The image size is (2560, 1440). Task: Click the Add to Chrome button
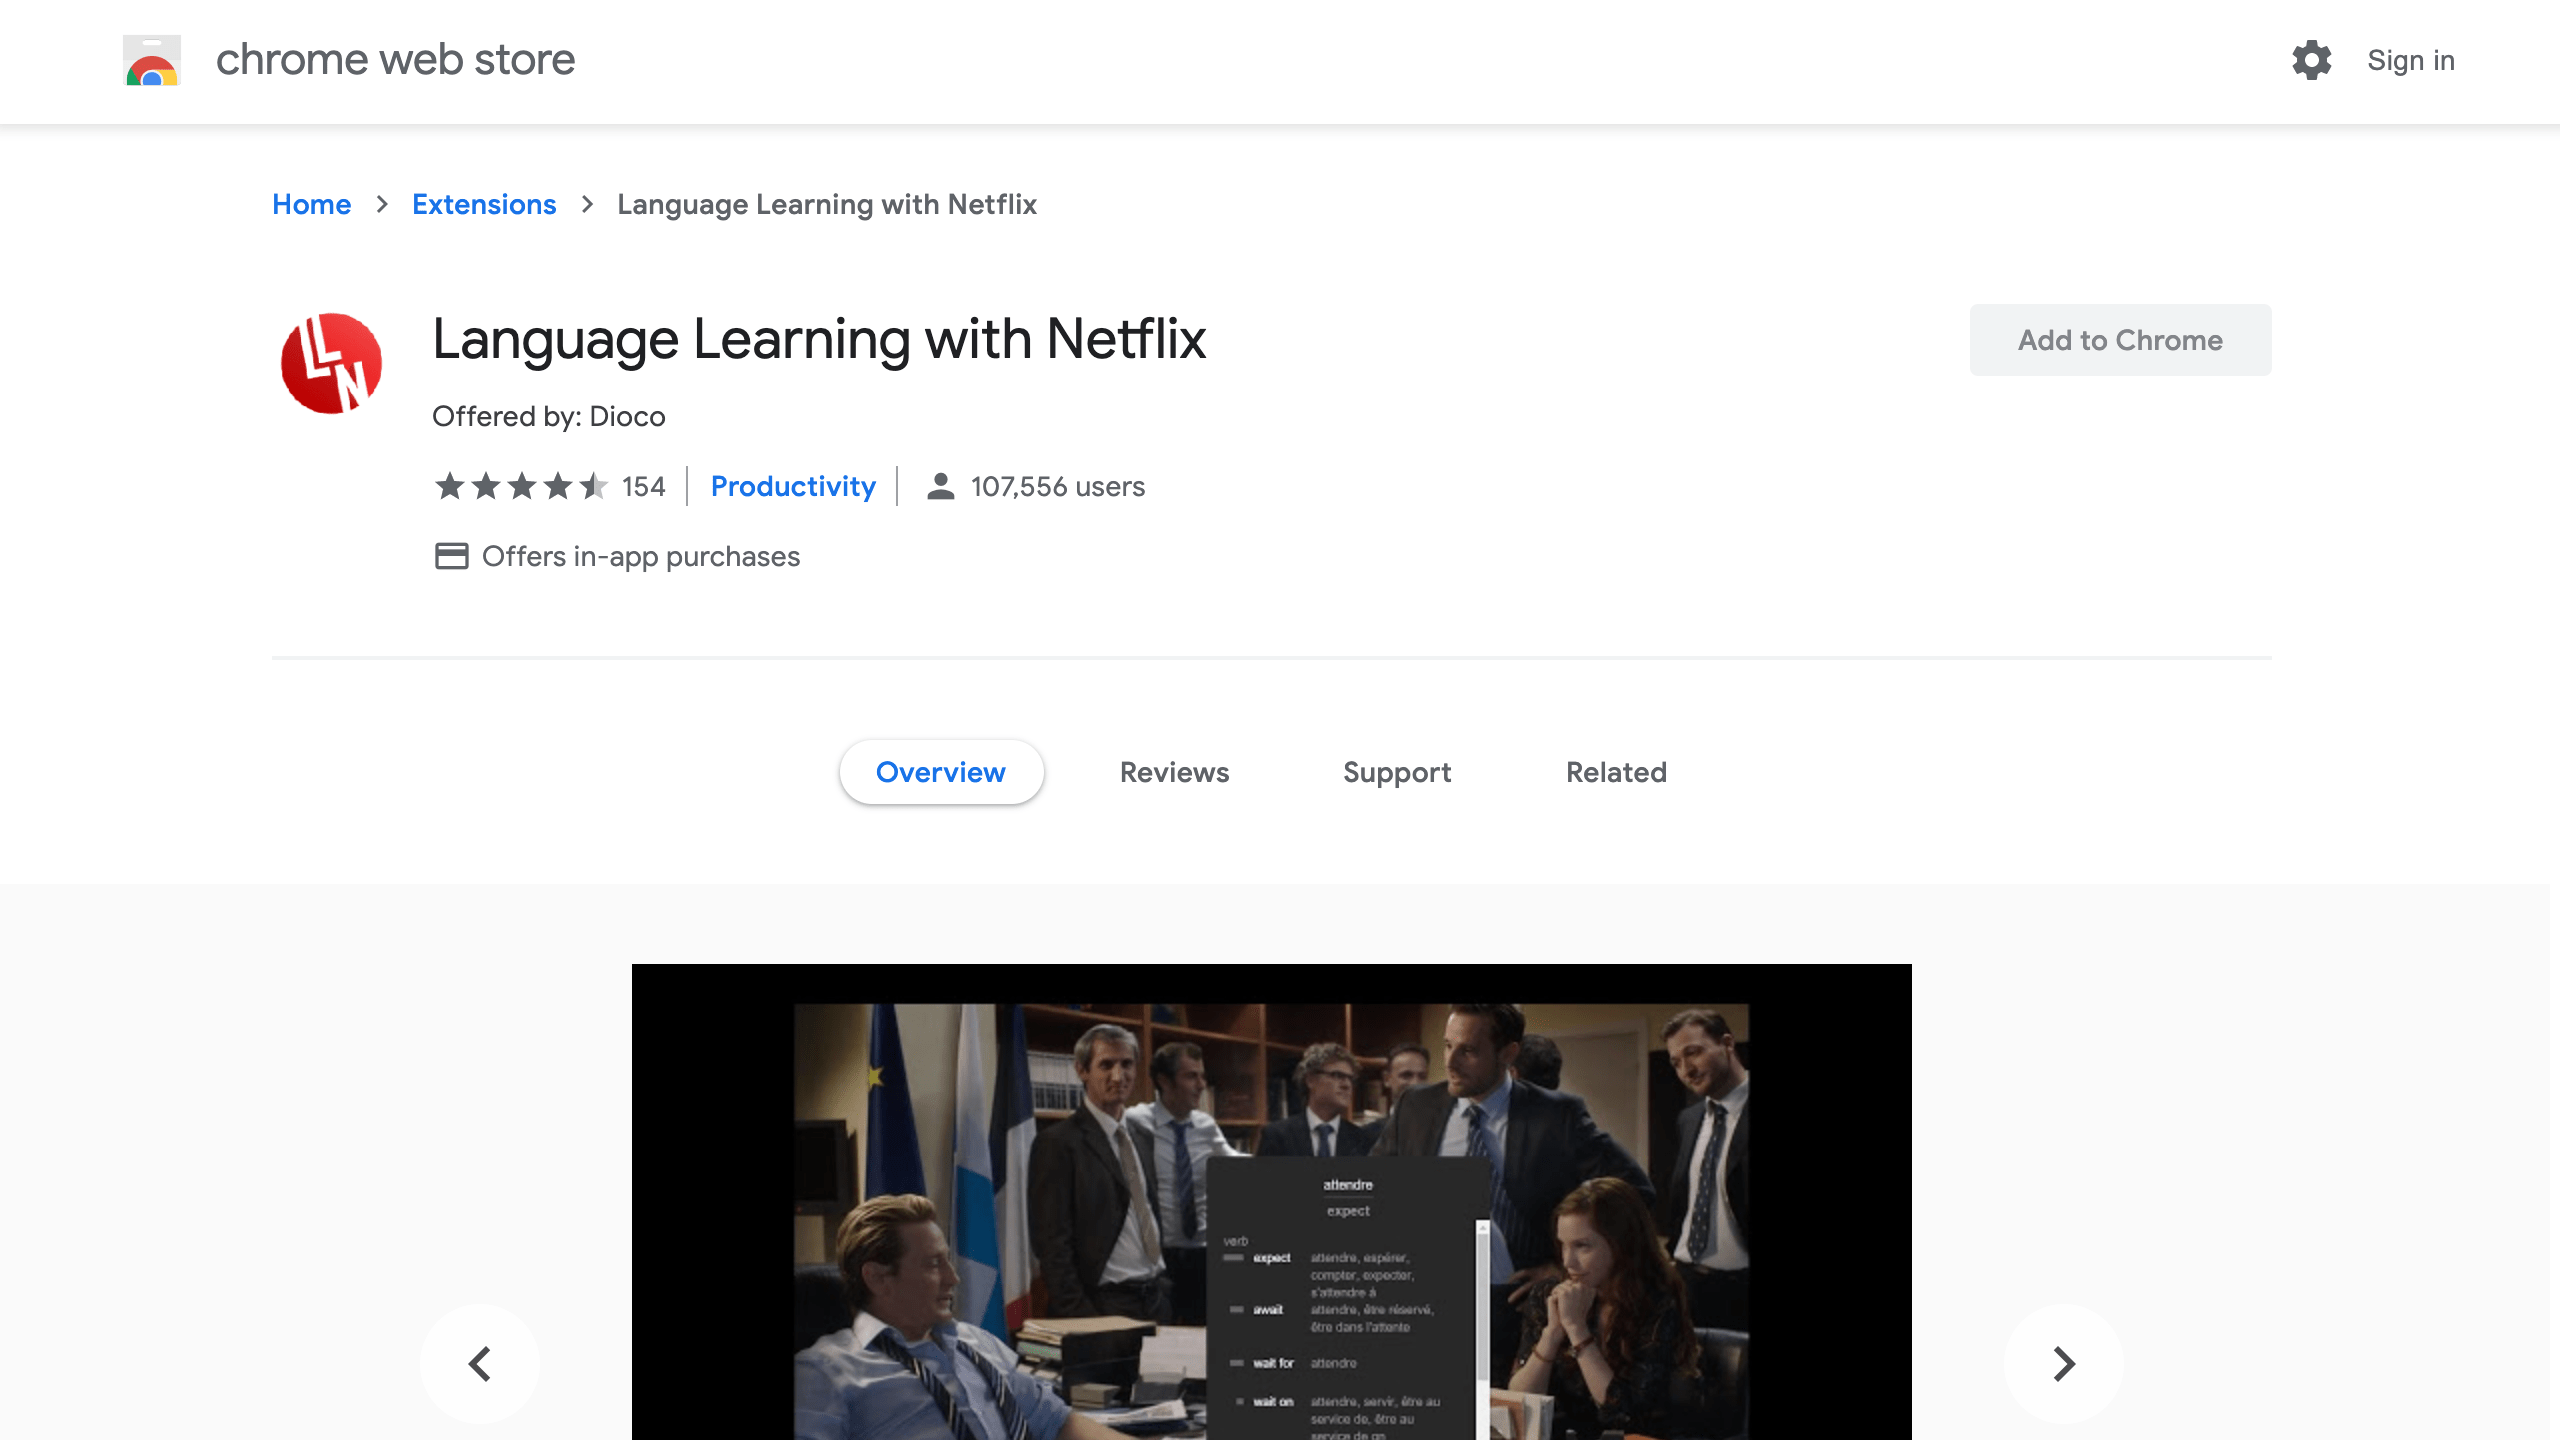point(2120,340)
